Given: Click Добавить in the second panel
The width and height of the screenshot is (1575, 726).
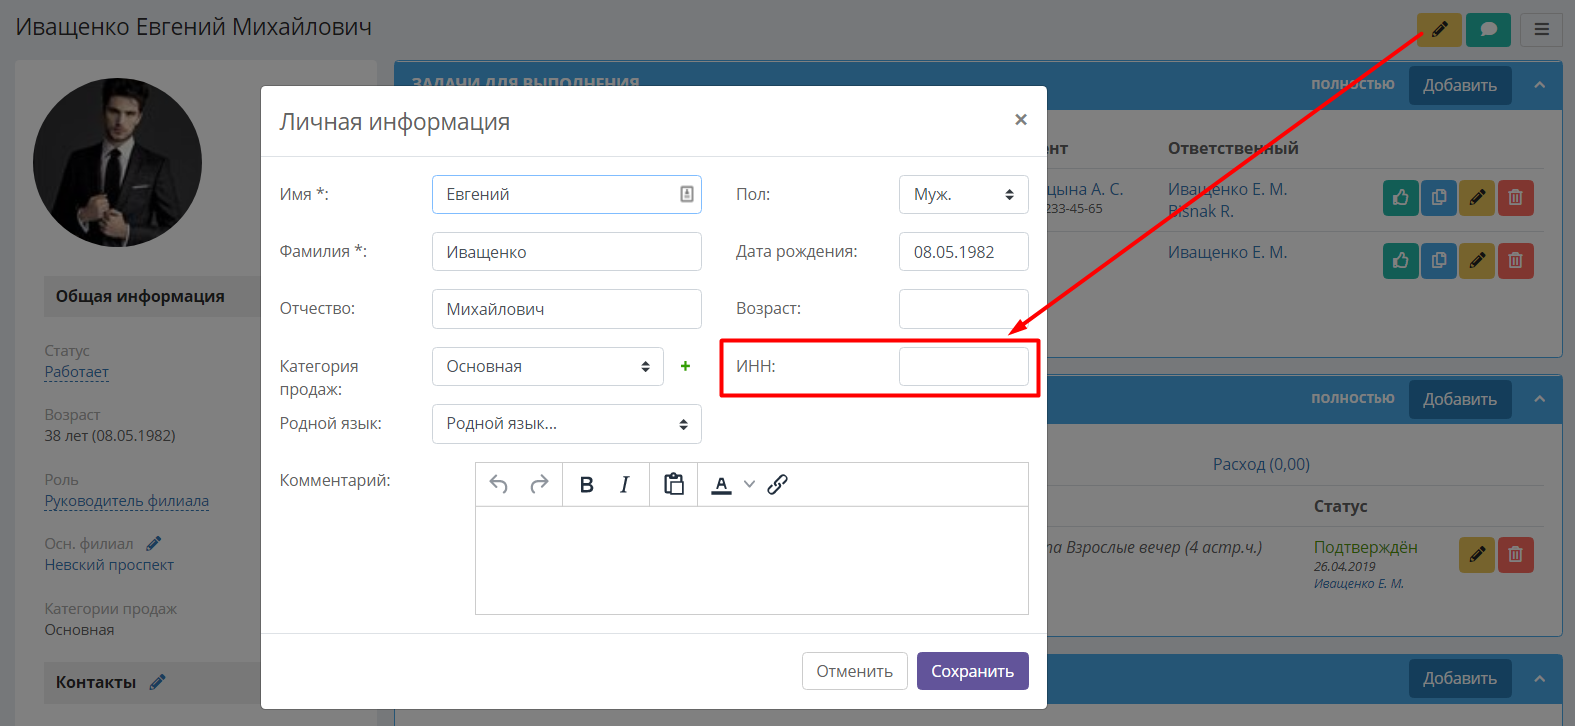Looking at the screenshot, I should pyautogui.click(x=1460, y=400).
